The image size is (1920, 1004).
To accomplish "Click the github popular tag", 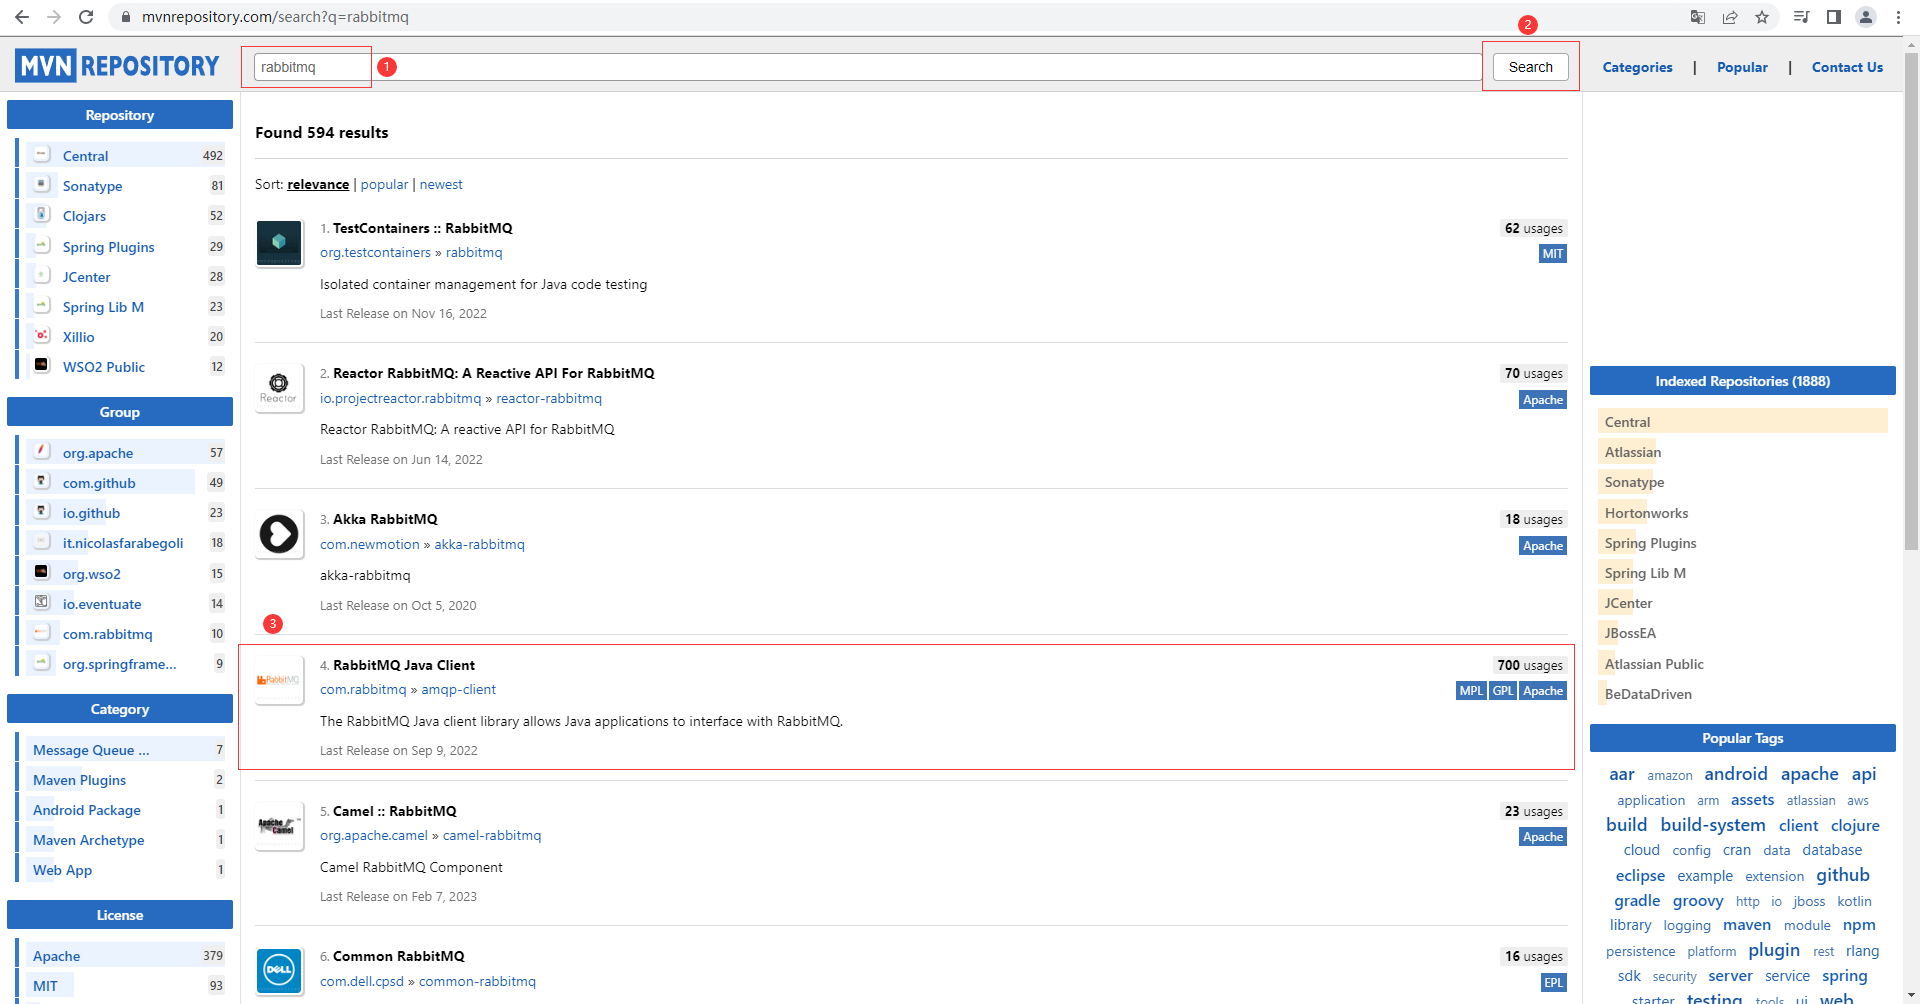I will pyautogui.click(x=1843, y=875).
